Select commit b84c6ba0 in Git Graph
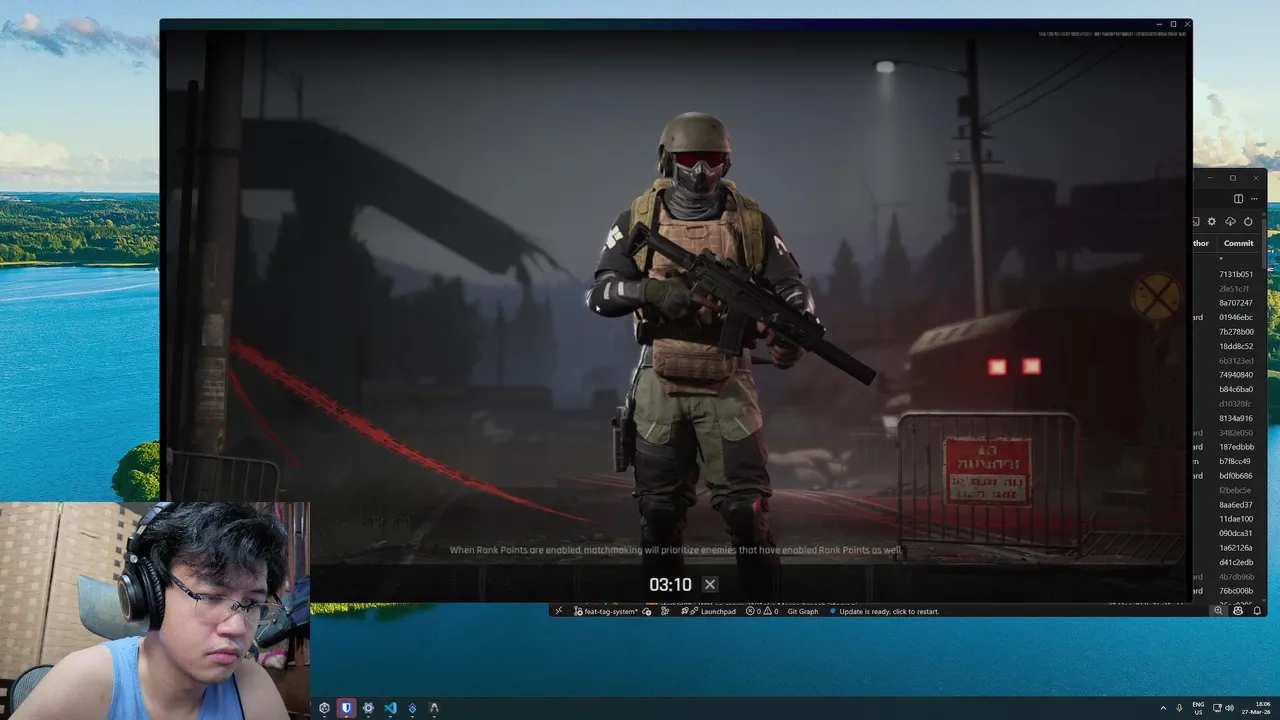 (1236, 389)
